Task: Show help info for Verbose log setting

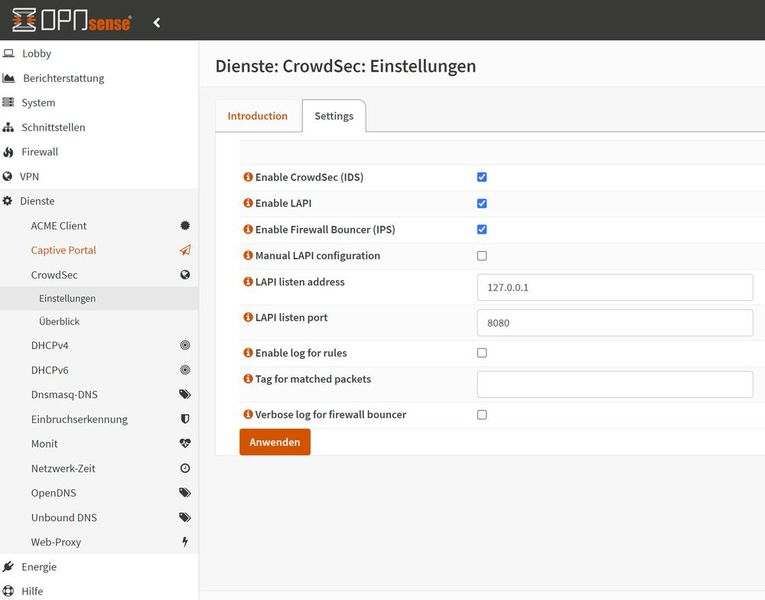Action: pos(248,414)
